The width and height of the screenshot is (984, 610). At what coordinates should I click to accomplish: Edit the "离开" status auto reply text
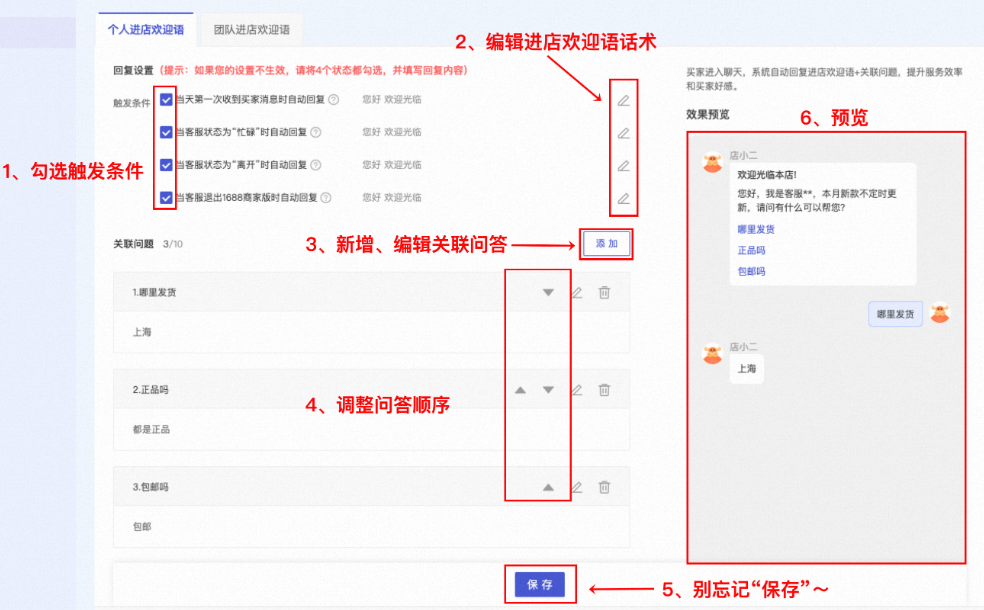tap(623, 166)
